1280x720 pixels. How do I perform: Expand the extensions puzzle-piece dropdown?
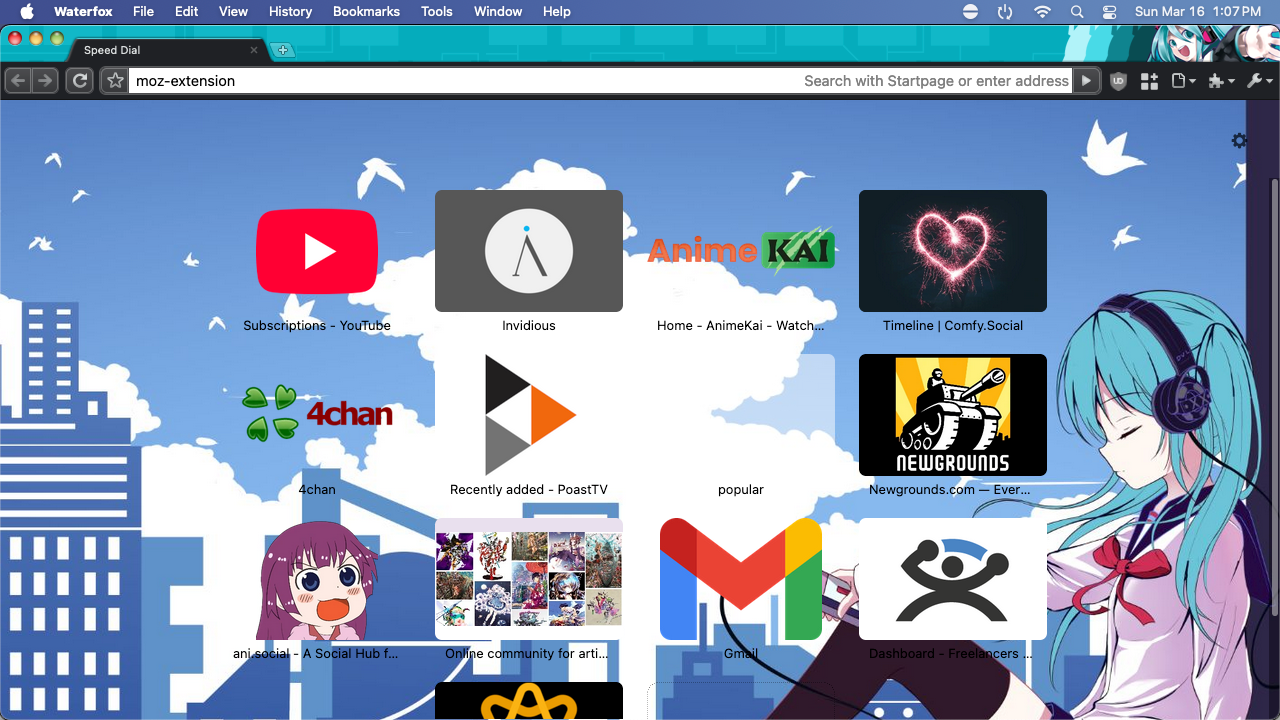[x=1221, y=81]
